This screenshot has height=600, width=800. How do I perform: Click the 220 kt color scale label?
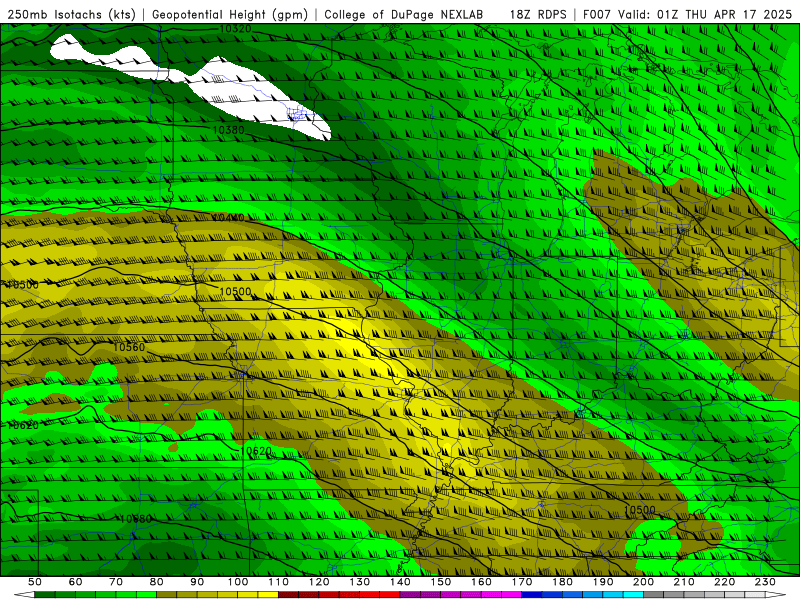click(724, 582)
